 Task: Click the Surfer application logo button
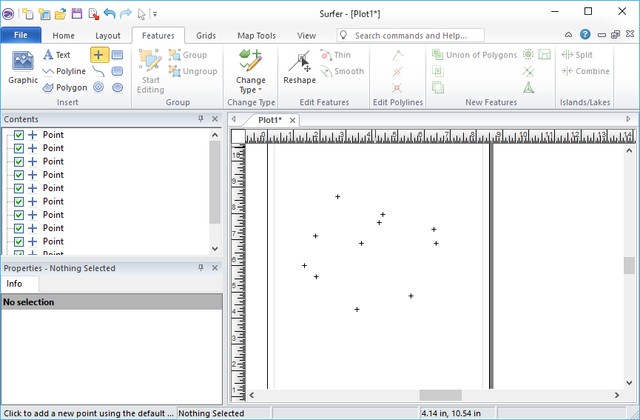pos(8,14)
